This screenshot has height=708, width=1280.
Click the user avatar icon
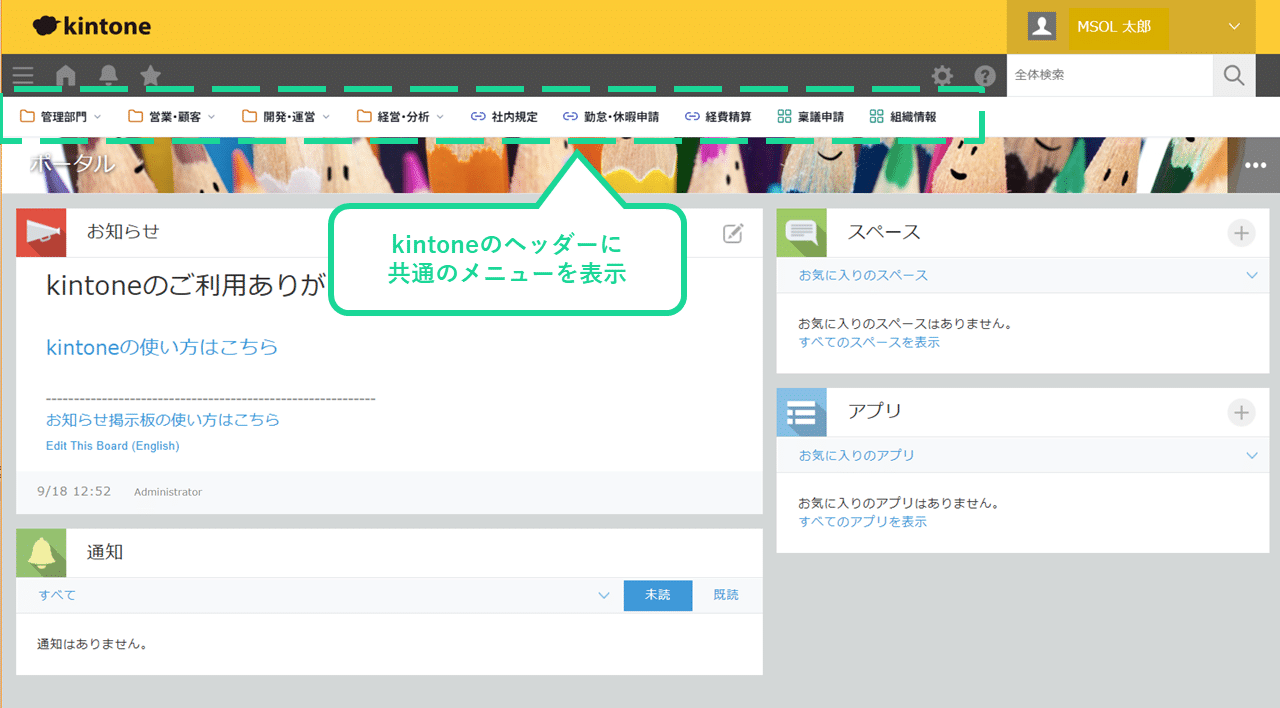pyautogui.click(x=1042, y=27)
